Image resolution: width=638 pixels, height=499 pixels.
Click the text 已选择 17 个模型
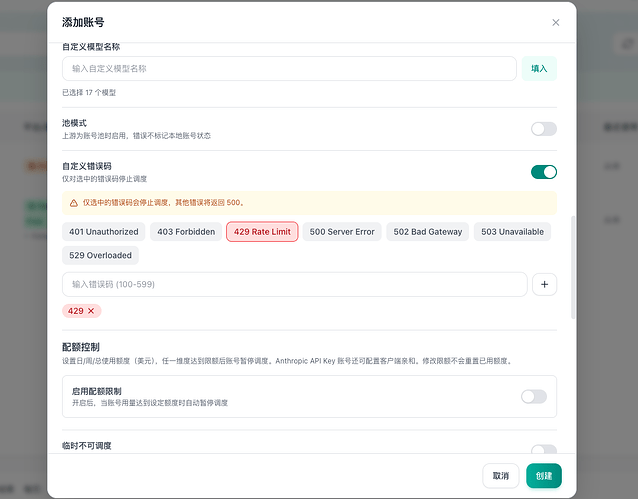coord(89,92)
